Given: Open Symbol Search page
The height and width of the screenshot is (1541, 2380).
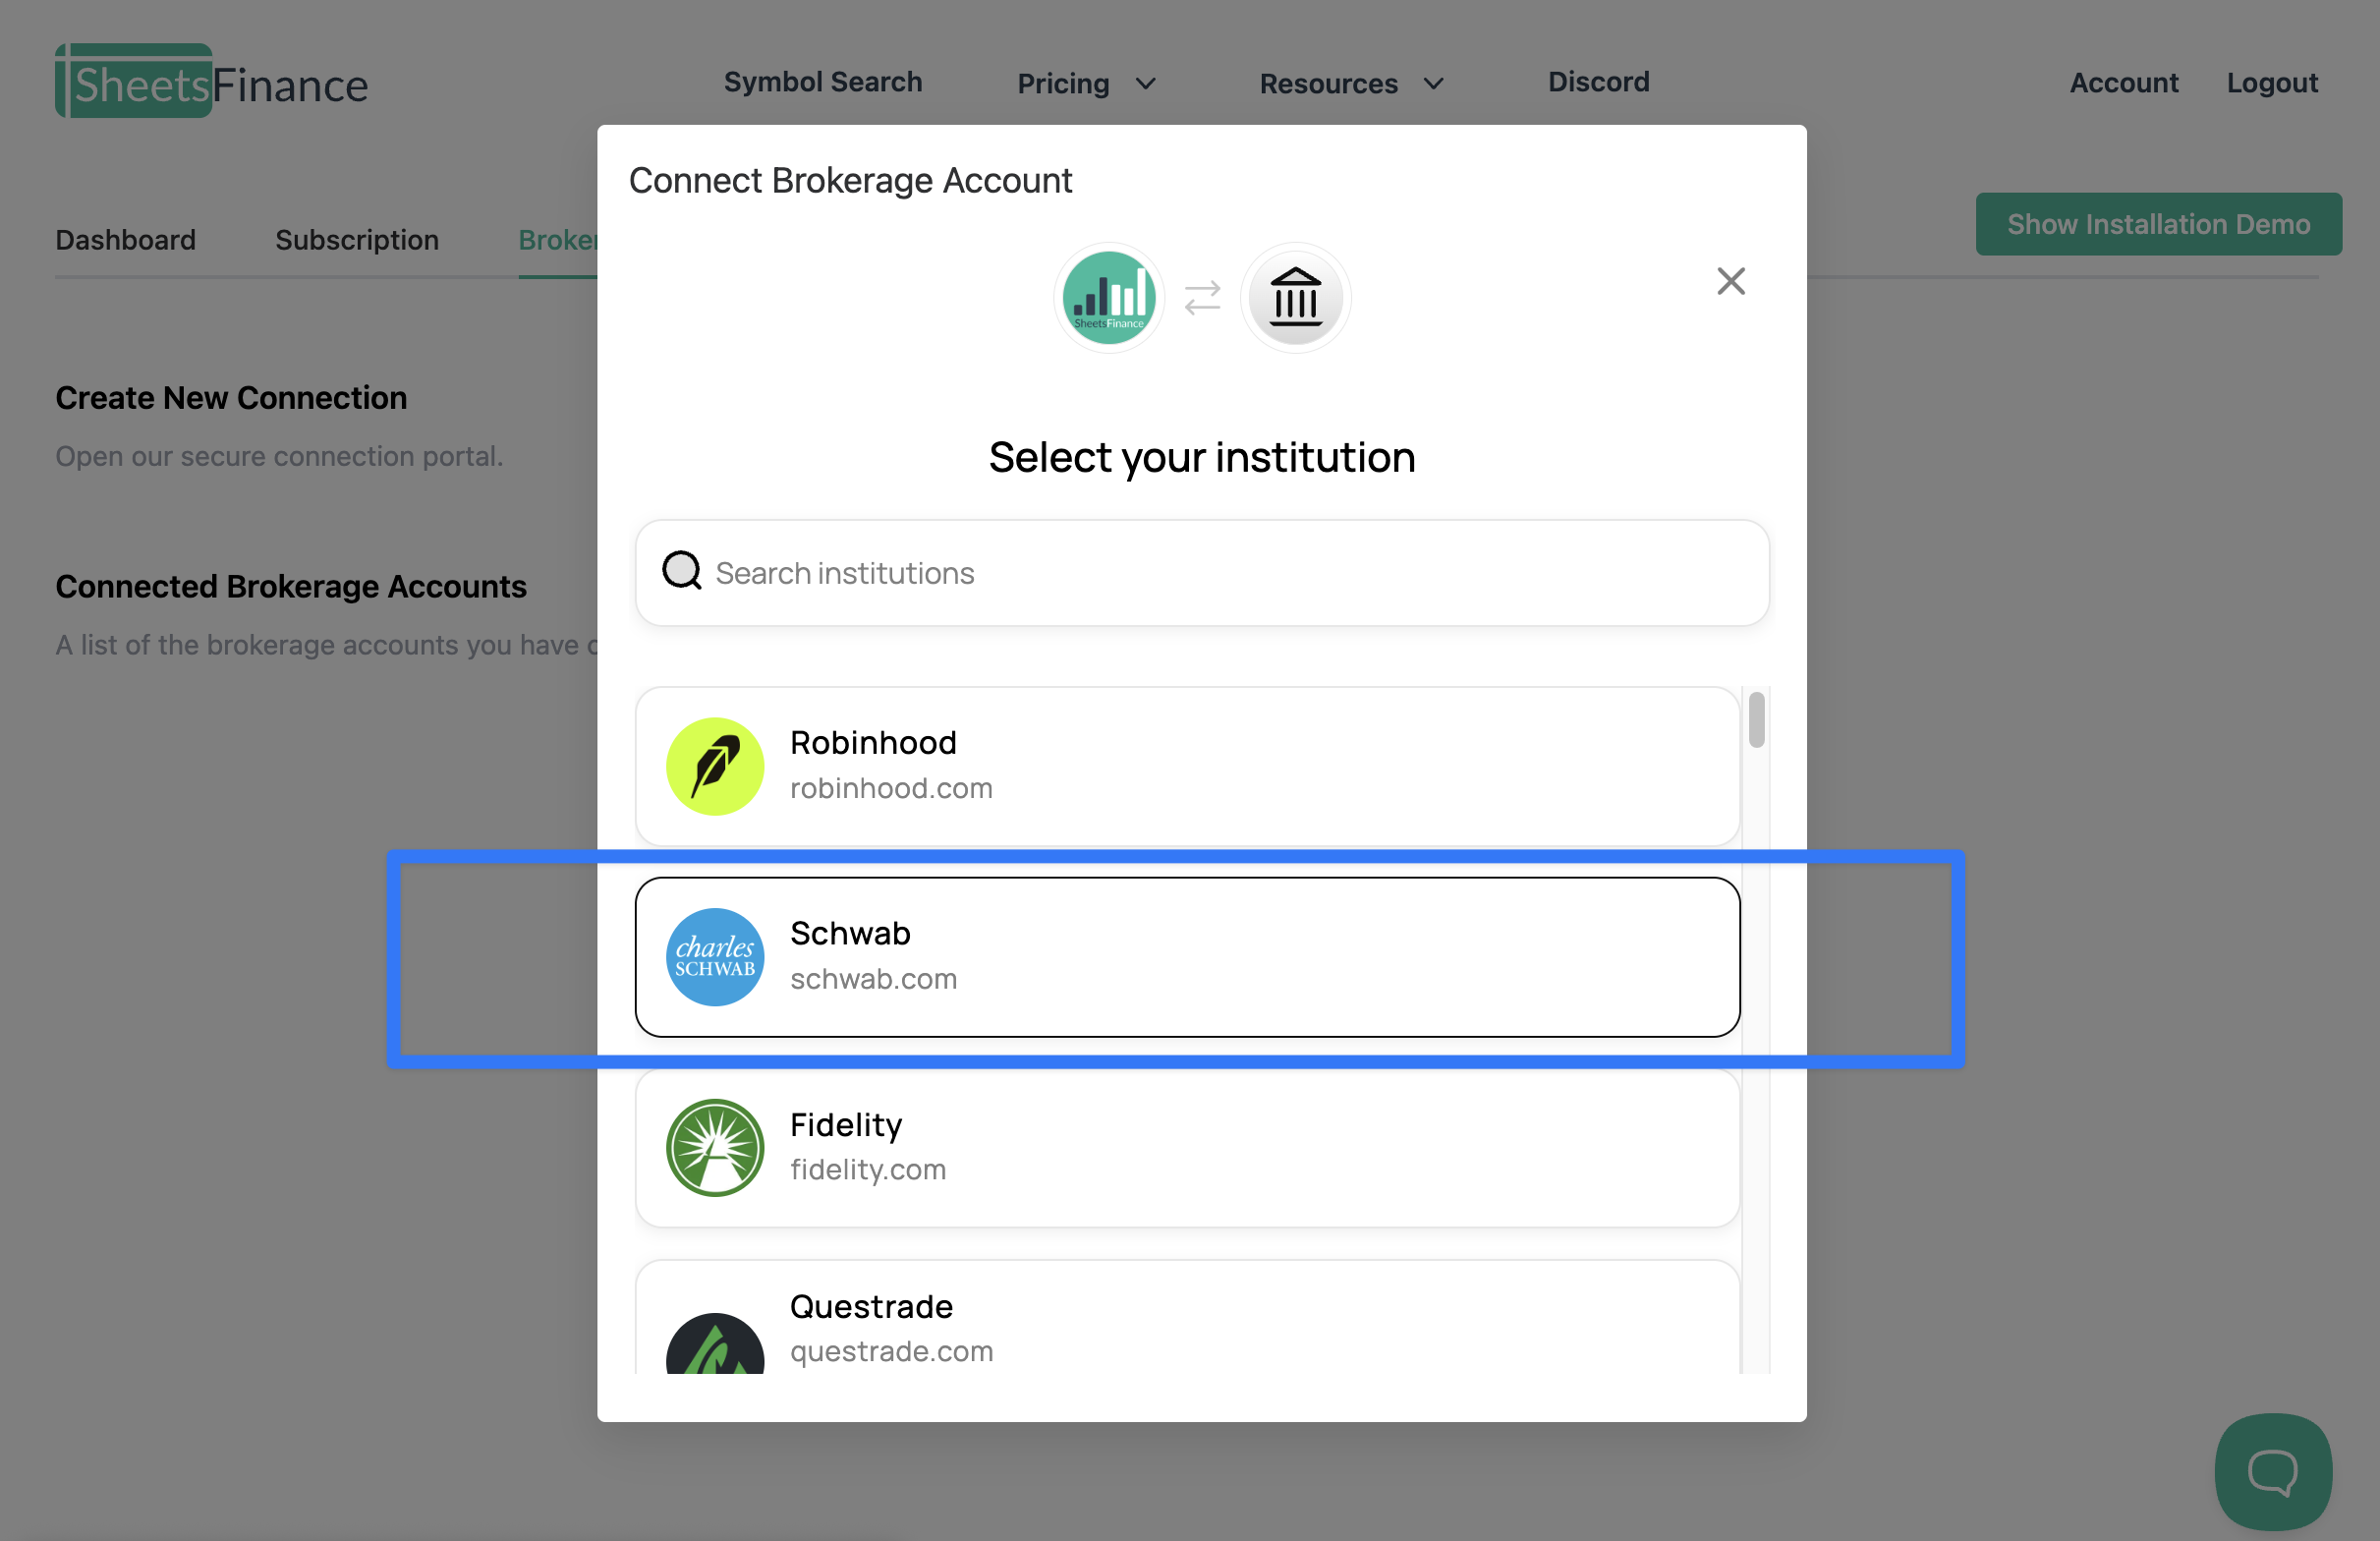Looking at the screenshot, I should click(x=822, y=82).
